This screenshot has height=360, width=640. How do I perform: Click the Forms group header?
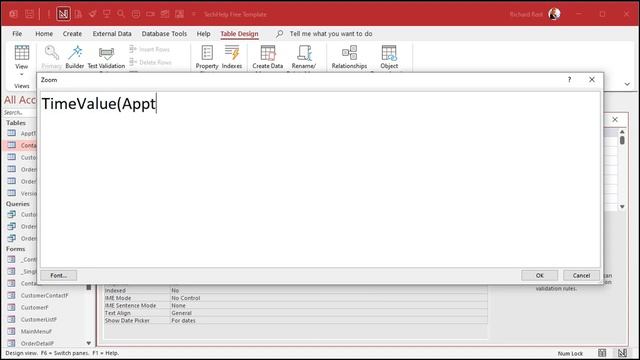coord(16,249)
